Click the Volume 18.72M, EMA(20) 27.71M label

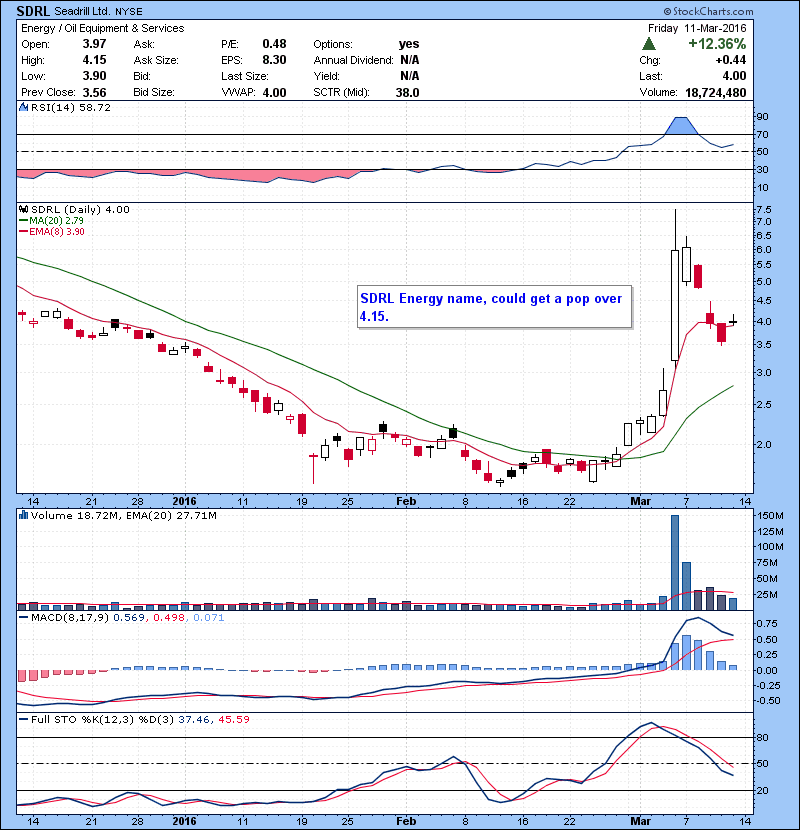coord(123,515)
